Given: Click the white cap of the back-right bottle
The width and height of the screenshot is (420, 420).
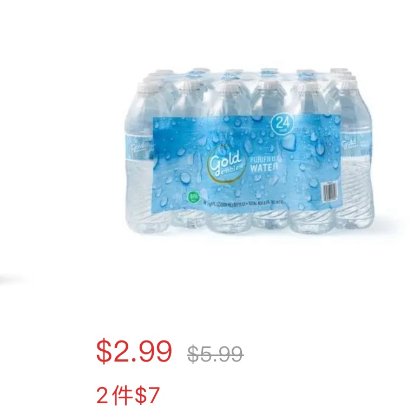Looking at the screenshot, I should coord(339,71).
